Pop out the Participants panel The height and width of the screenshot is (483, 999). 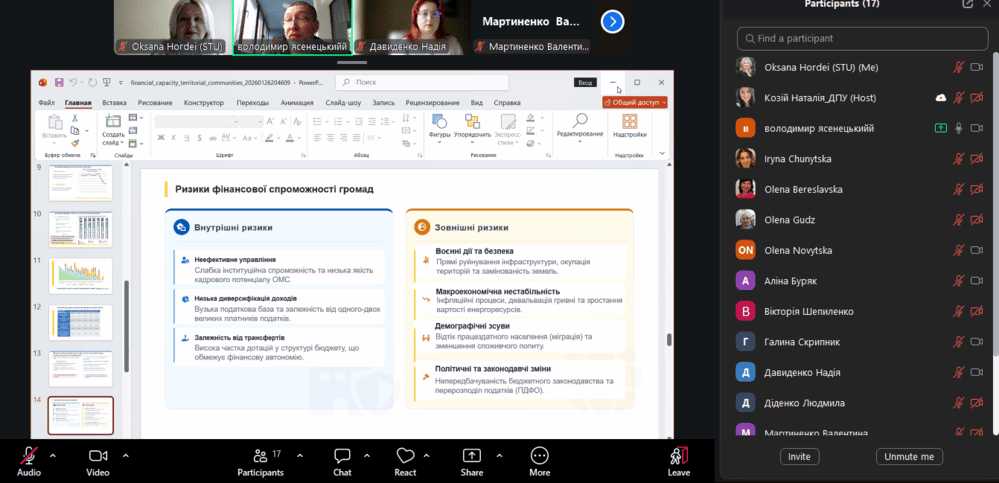click(x=967, y=4)
